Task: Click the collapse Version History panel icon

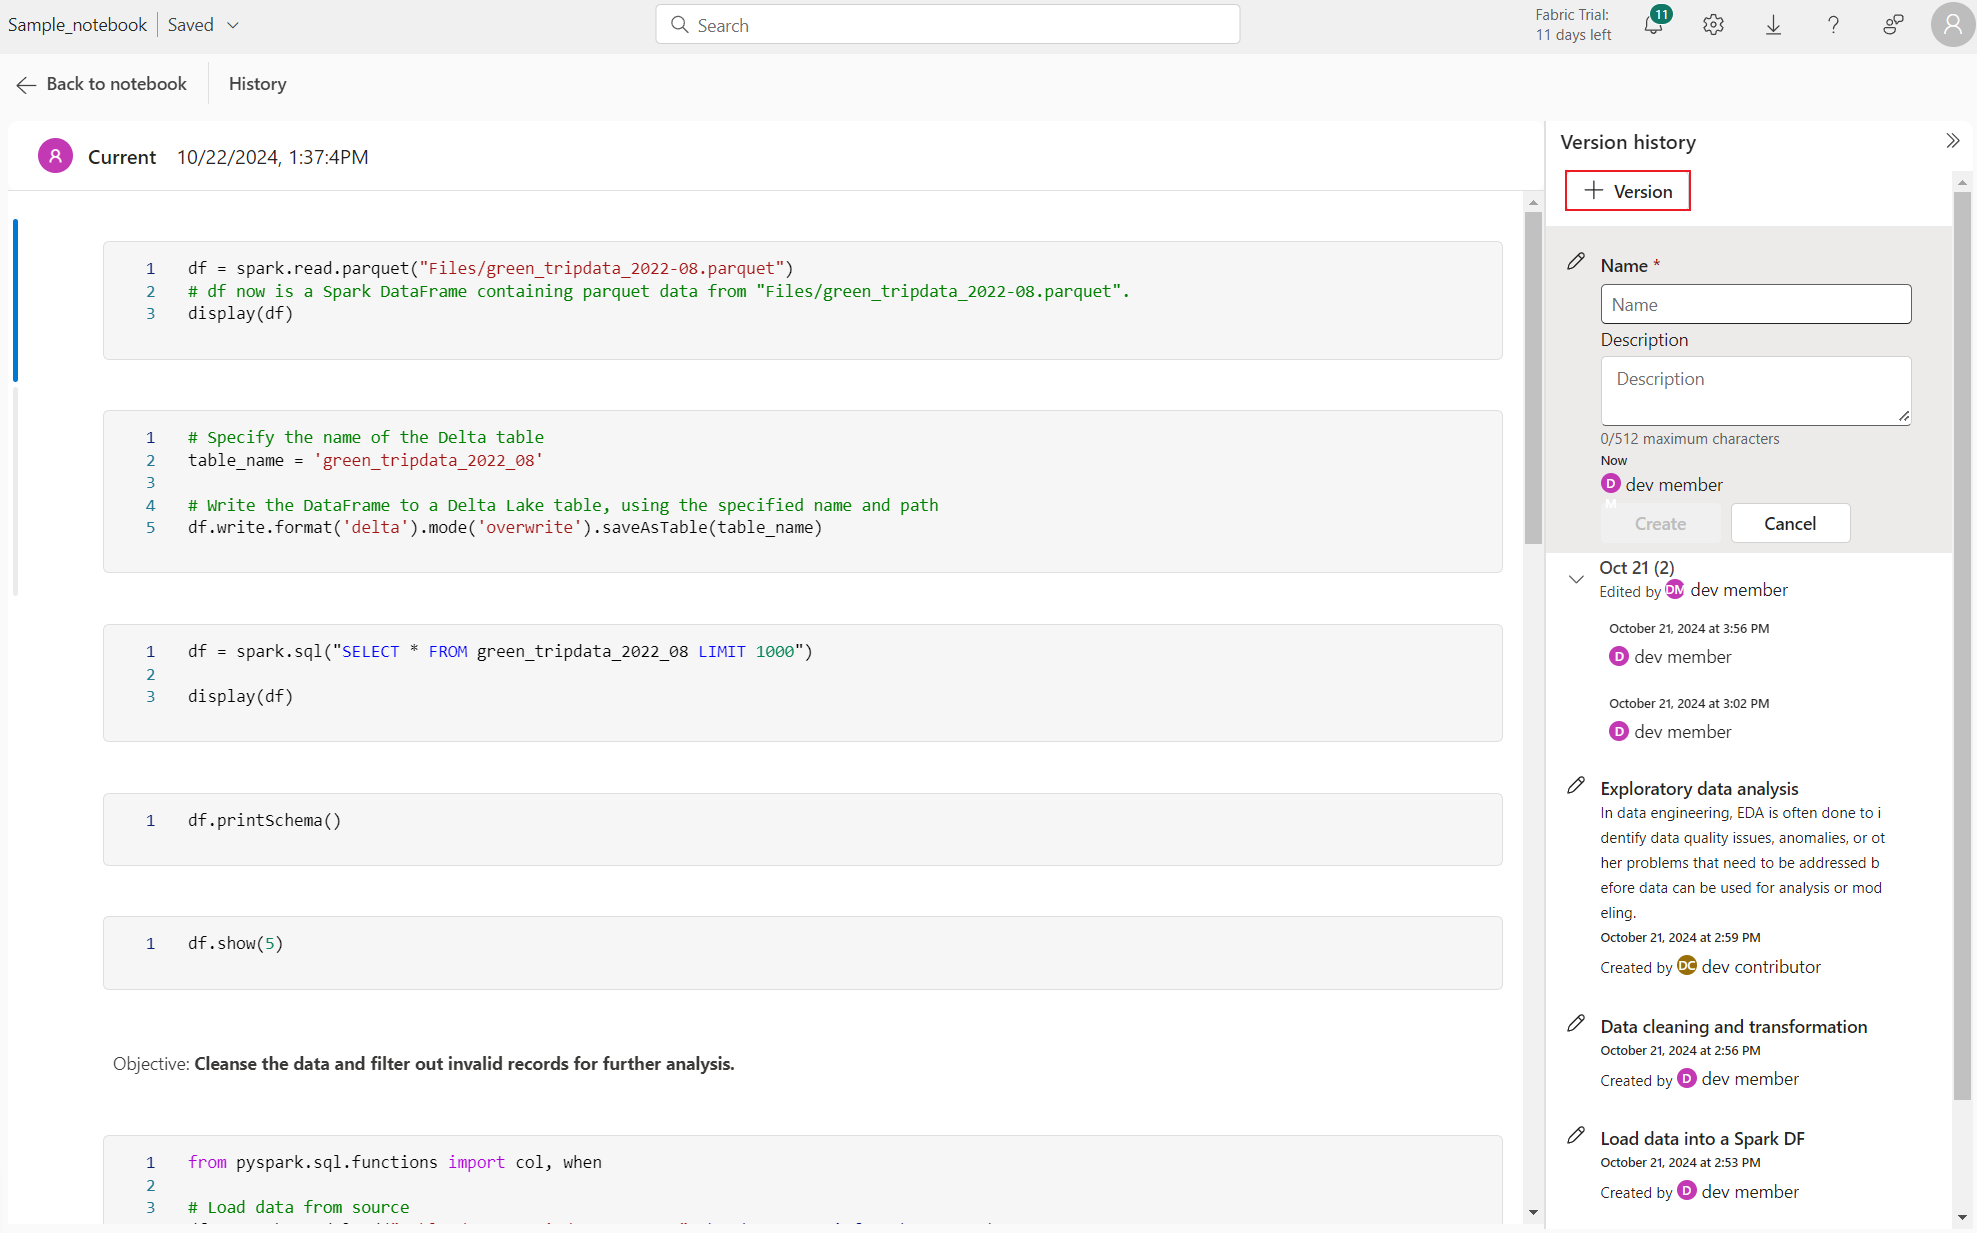Action: pyautogui.click(x=1953, y=141)
